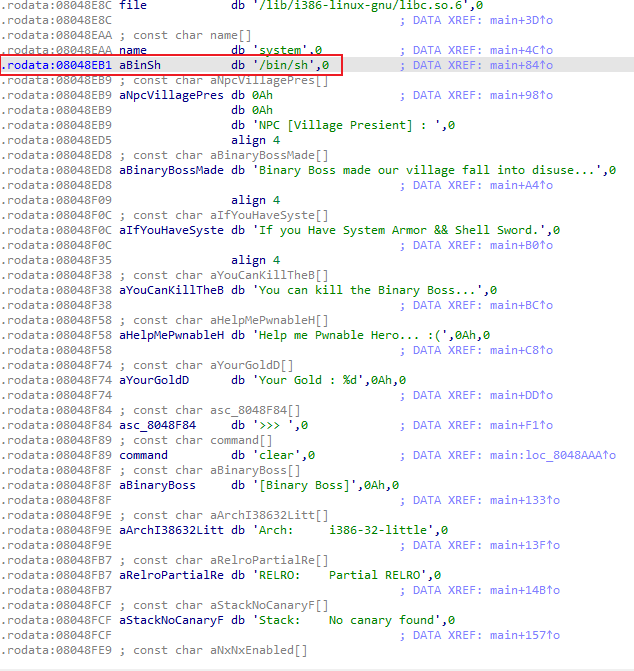Click the 'const char name[]' comment line

192,35
